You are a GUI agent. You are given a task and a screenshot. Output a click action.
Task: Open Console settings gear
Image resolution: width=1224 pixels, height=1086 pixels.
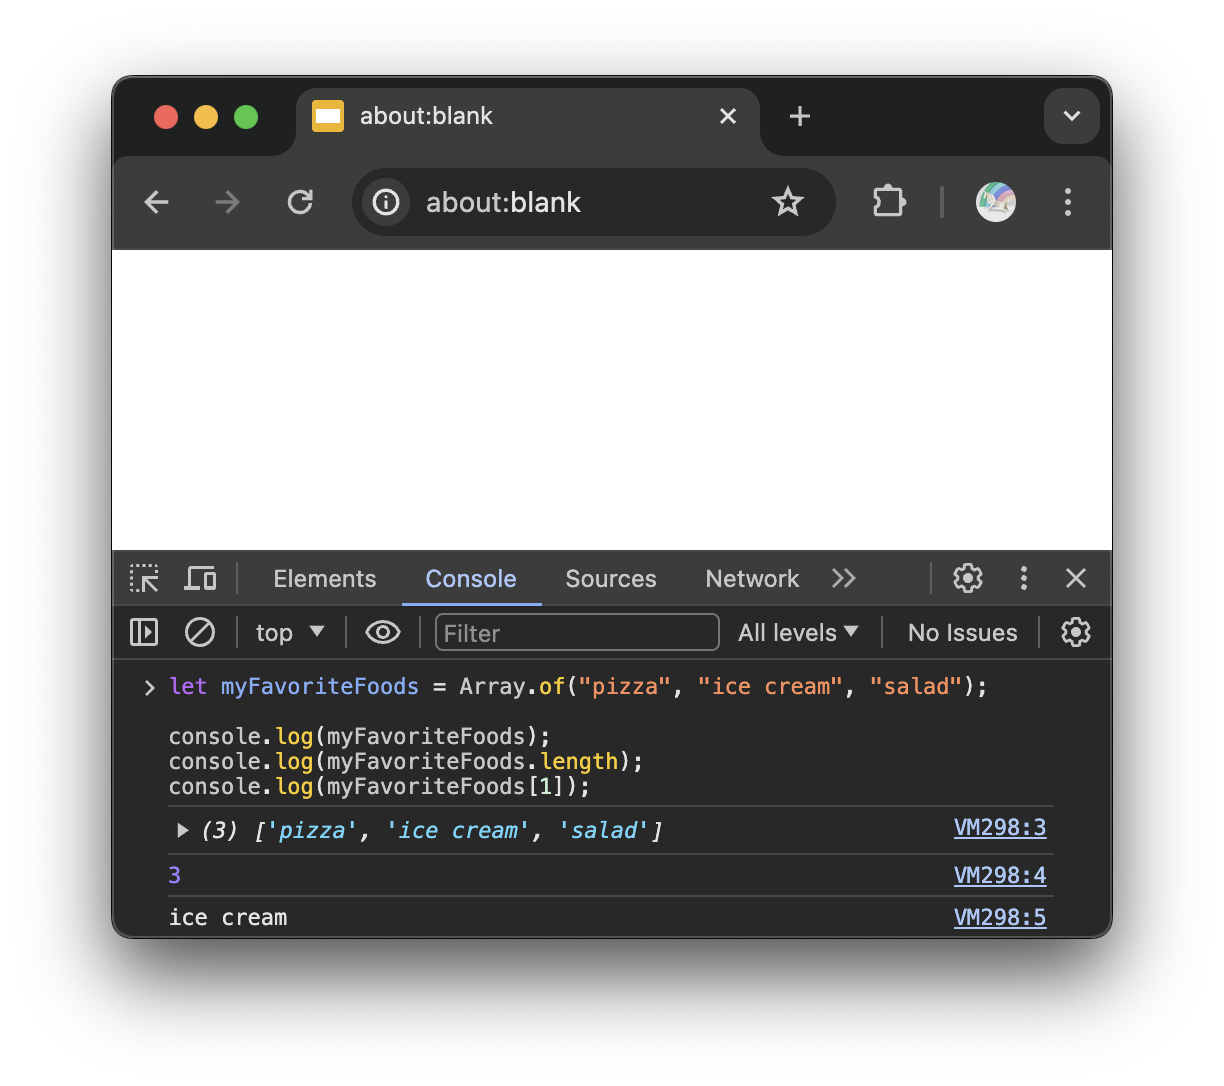coord(1076,632)
